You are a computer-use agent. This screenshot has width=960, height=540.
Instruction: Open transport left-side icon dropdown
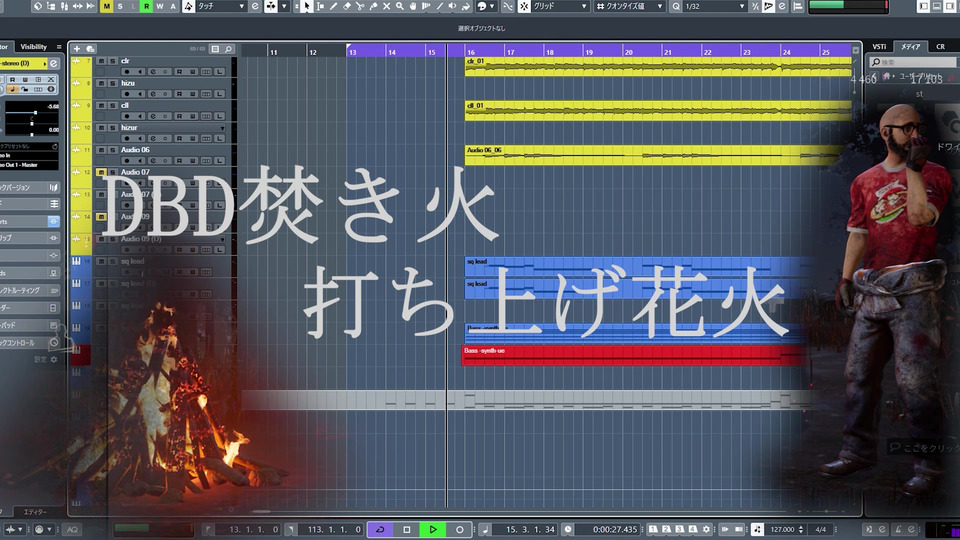click(13, 529)
